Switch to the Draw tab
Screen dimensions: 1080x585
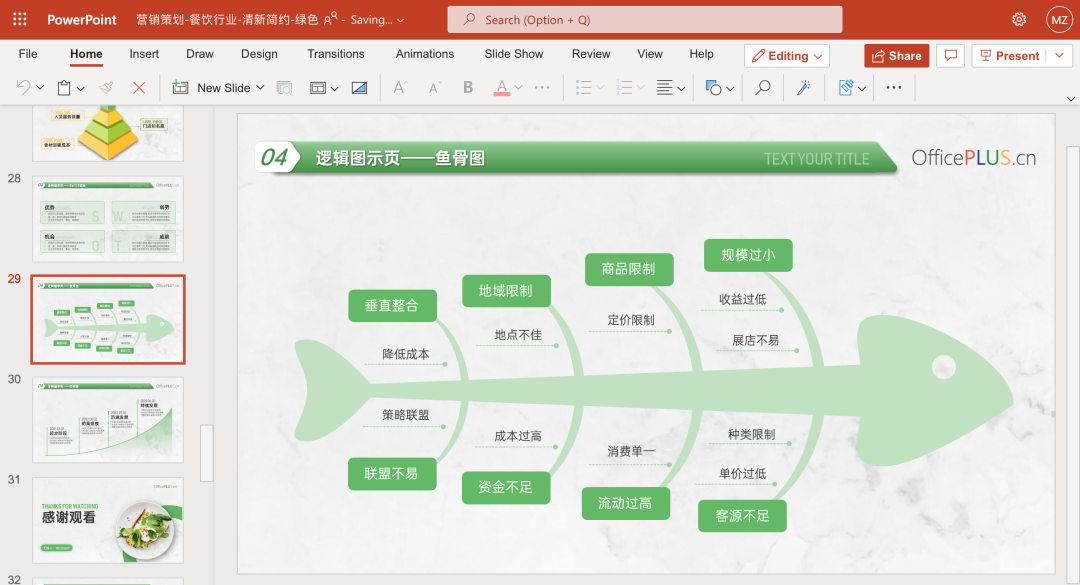pos(200,54)
